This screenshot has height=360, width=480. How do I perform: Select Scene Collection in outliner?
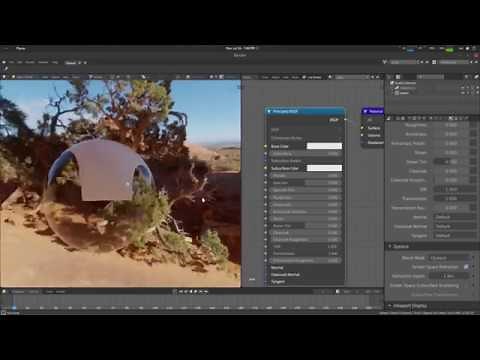coord(404,83)
